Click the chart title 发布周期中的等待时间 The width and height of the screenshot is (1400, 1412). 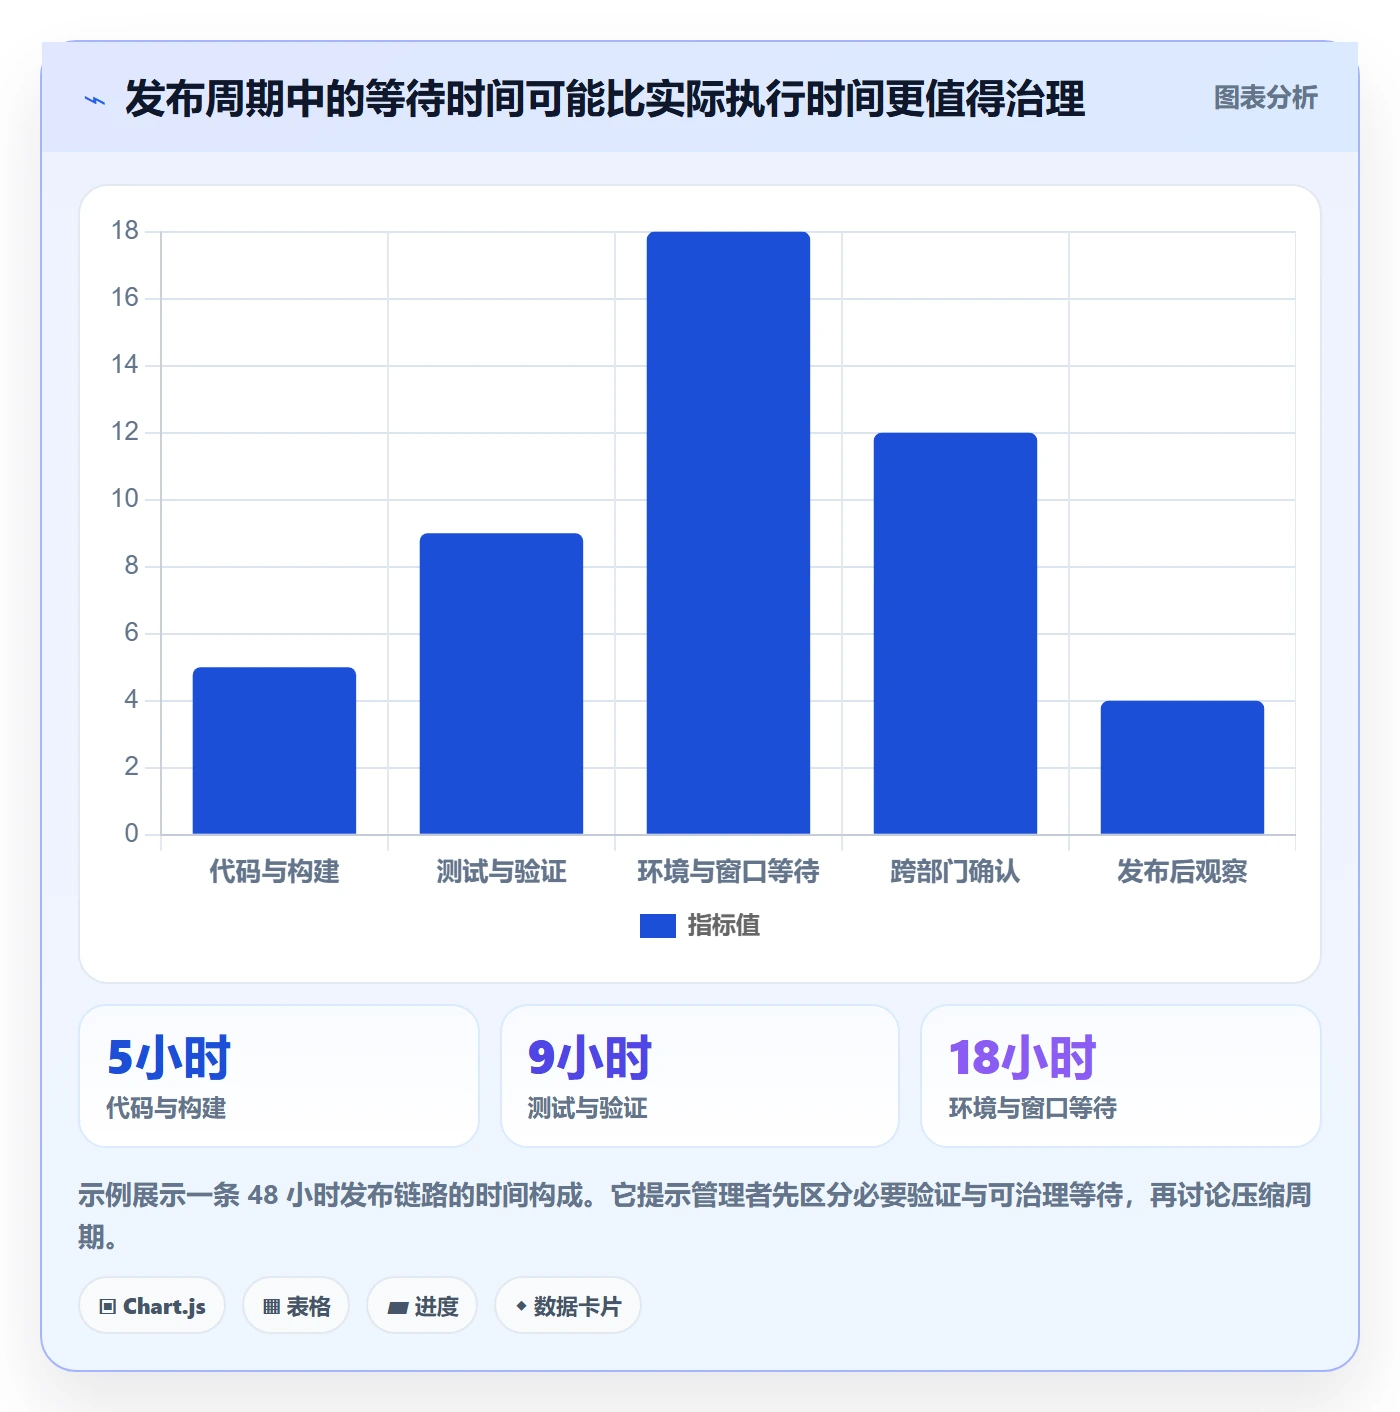click(605, 99)
